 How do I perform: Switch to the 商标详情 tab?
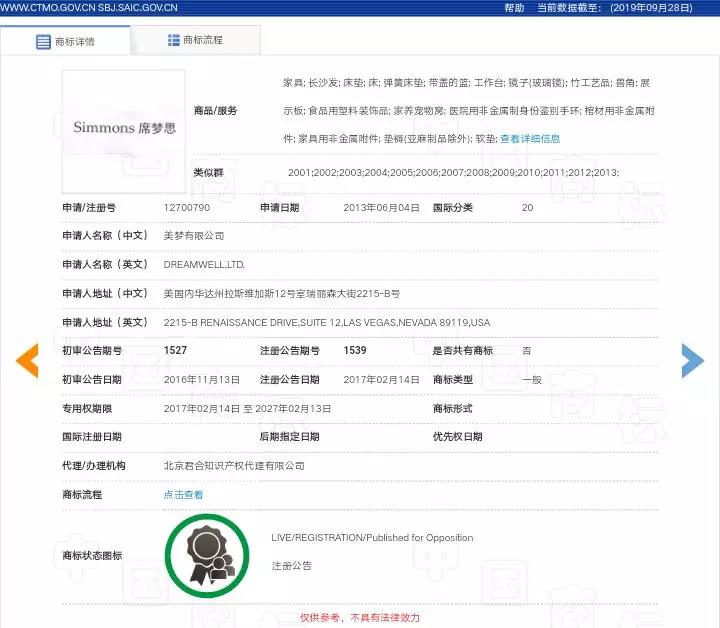point(66,41)
